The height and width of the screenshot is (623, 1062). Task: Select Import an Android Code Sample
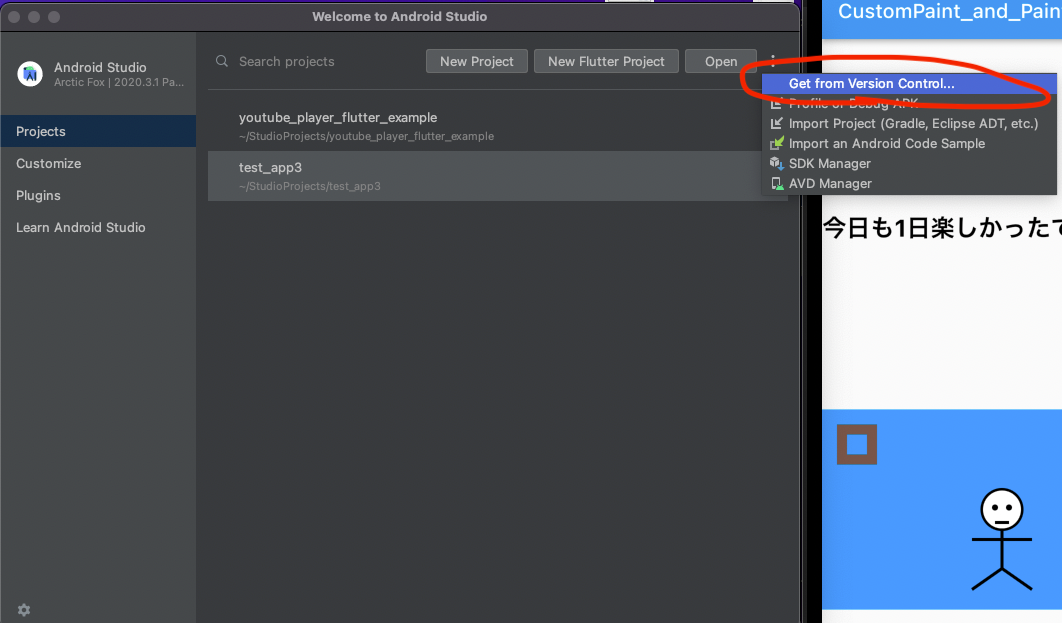tap(909, 144)
